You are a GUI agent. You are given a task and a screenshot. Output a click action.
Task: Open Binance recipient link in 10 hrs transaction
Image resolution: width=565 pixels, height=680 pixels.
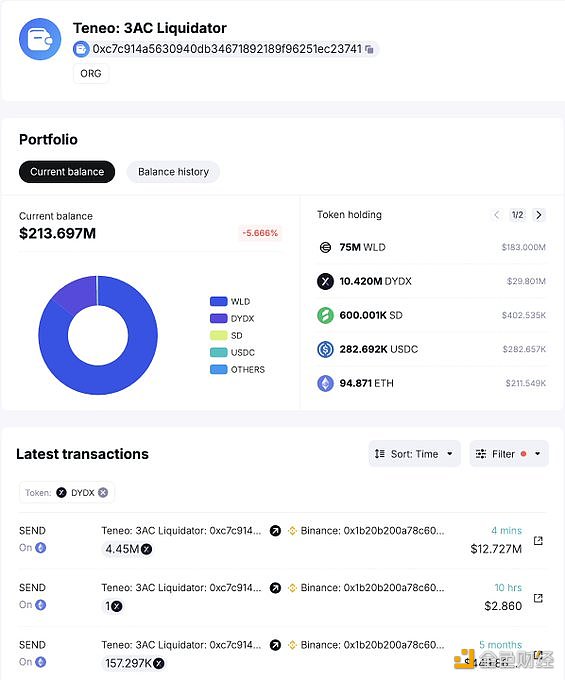pyautogui.click(x=372, y=588)
